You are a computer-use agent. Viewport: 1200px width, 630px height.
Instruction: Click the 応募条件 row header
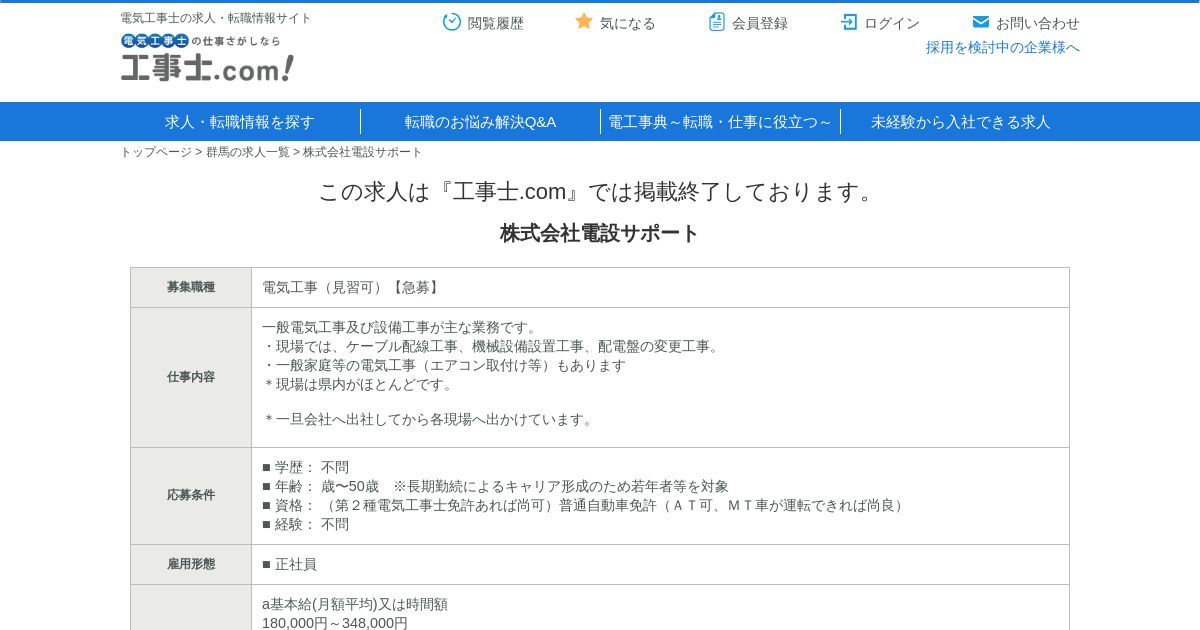(x=191, y=495)
